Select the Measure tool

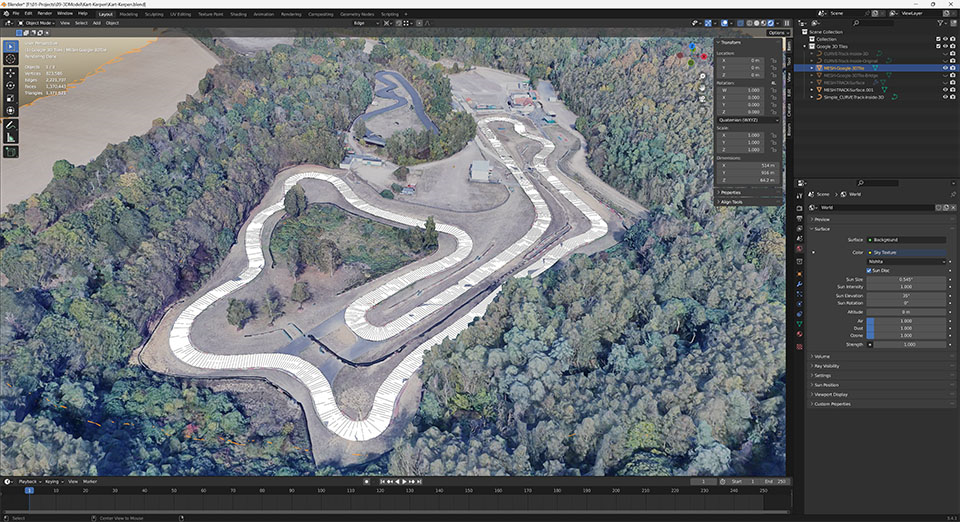(x=10, y=137)
